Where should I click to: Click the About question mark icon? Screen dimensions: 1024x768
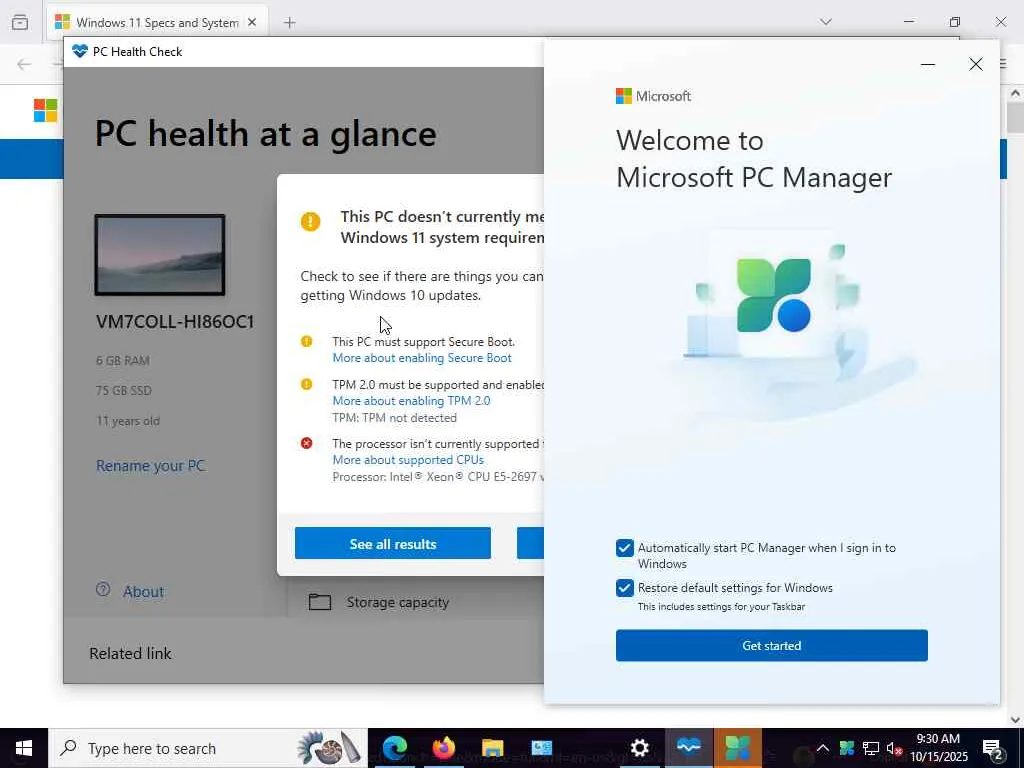[103, 590]
